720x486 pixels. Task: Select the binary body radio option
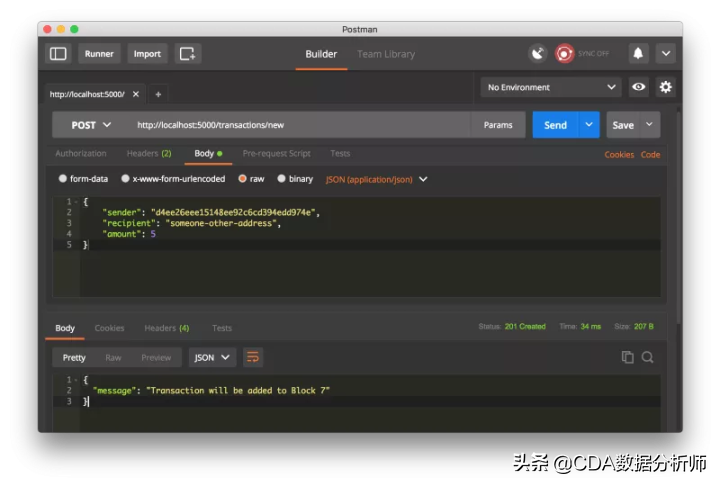click(x=281, y=178)
